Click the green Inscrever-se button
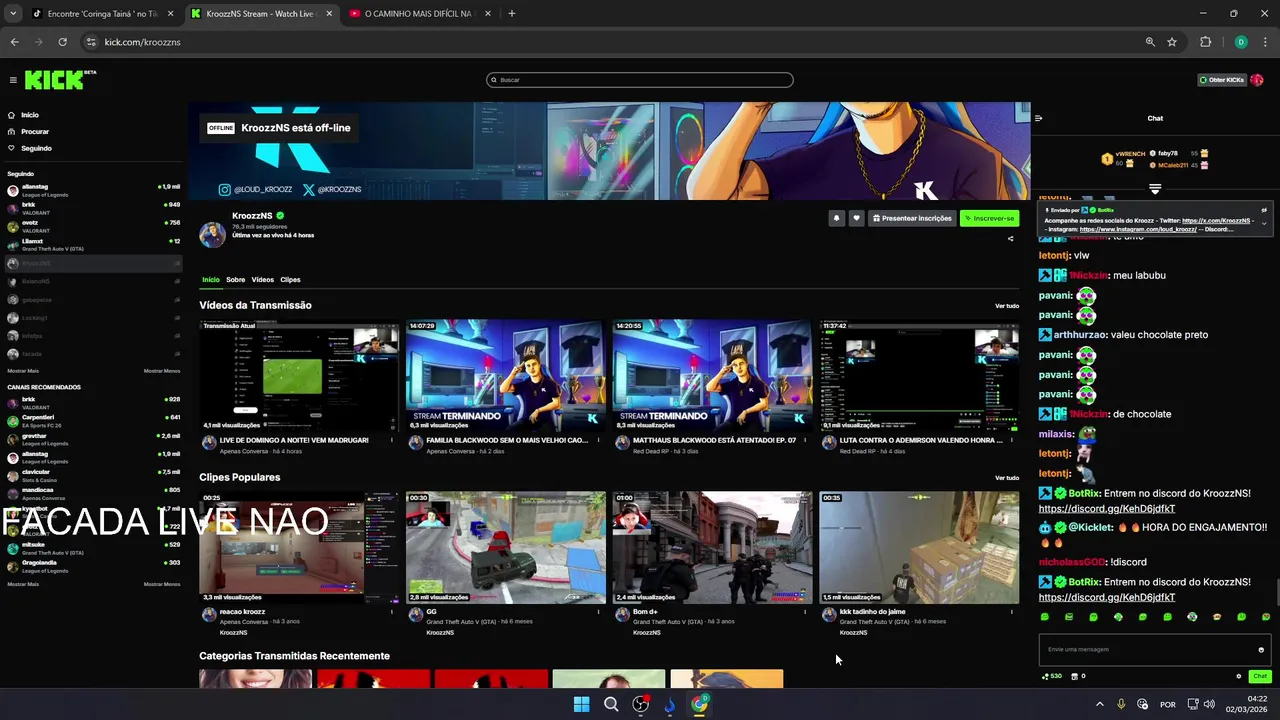This screenshot has width=1280, height=720. 989,218
